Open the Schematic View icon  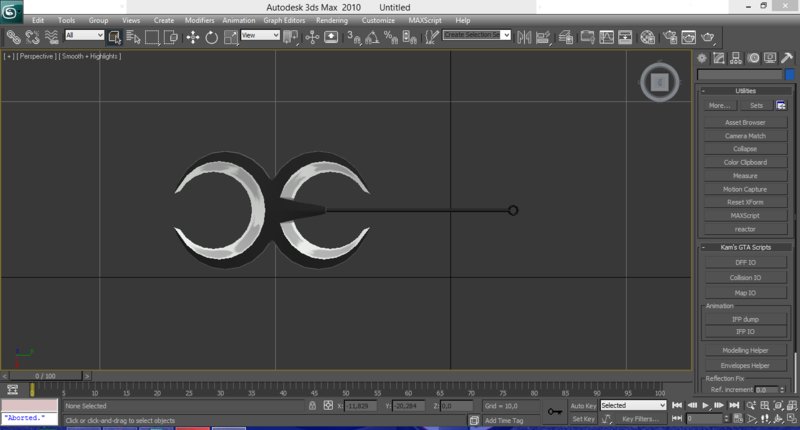(625, 37)
